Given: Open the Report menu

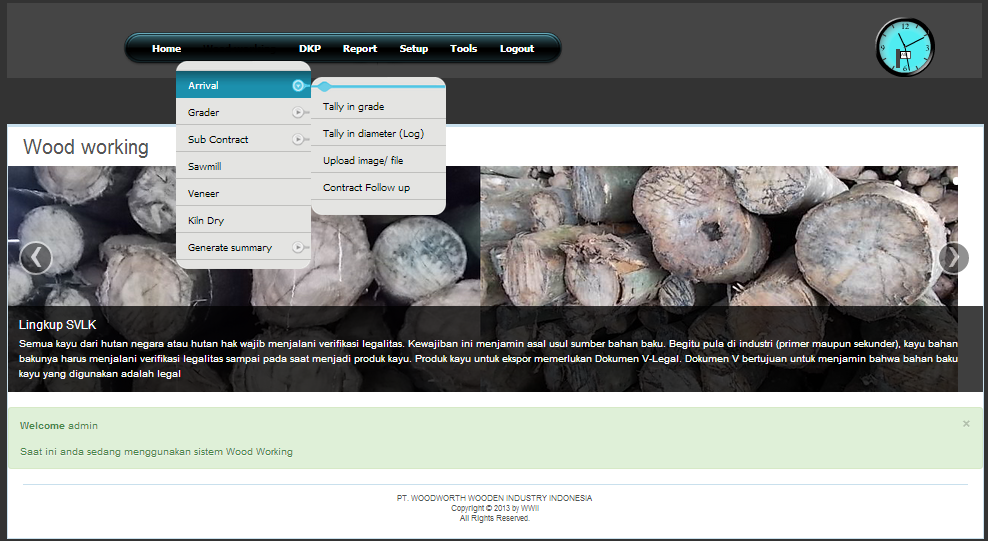Looking at the screenshot, I should (x=360, y=49).
